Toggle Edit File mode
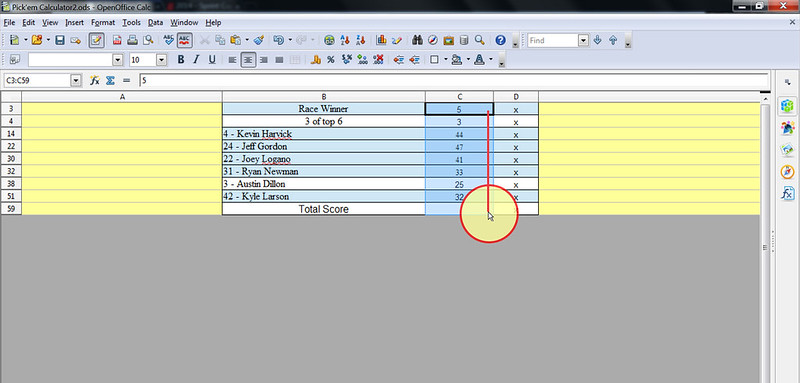 point(96,40)
